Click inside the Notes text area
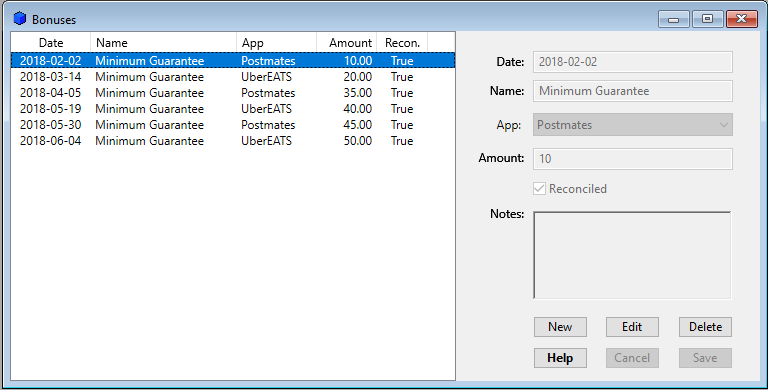 (632, 255)
